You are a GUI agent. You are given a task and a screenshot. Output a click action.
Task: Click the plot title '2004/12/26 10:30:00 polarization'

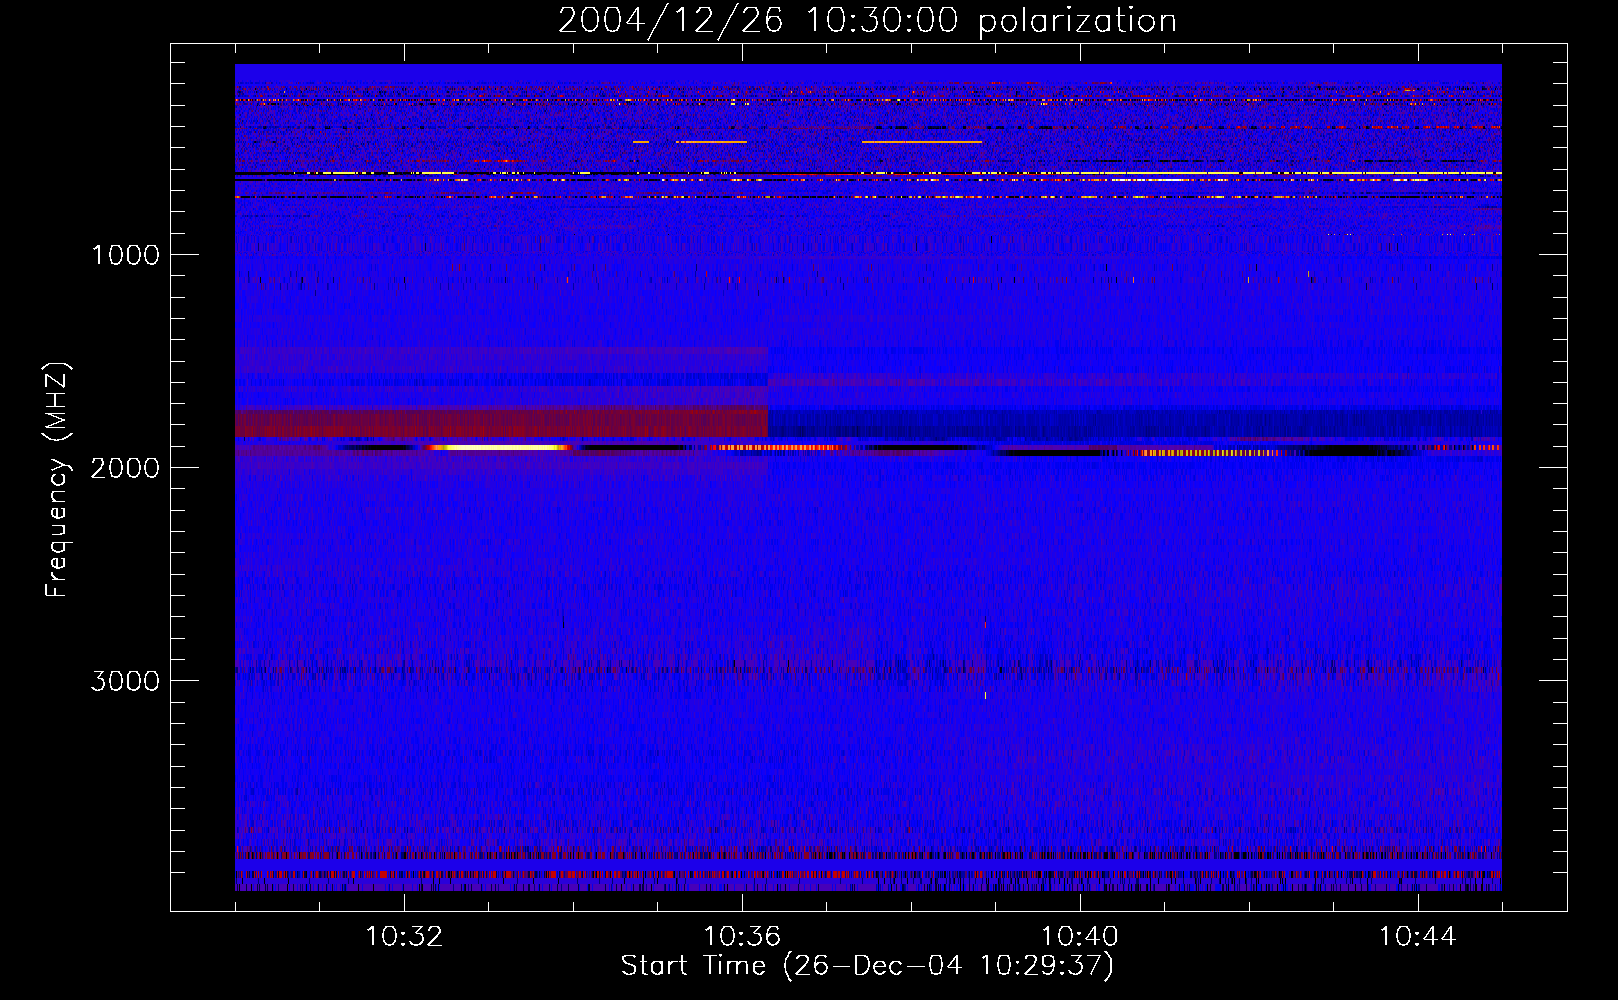(867, 20)
